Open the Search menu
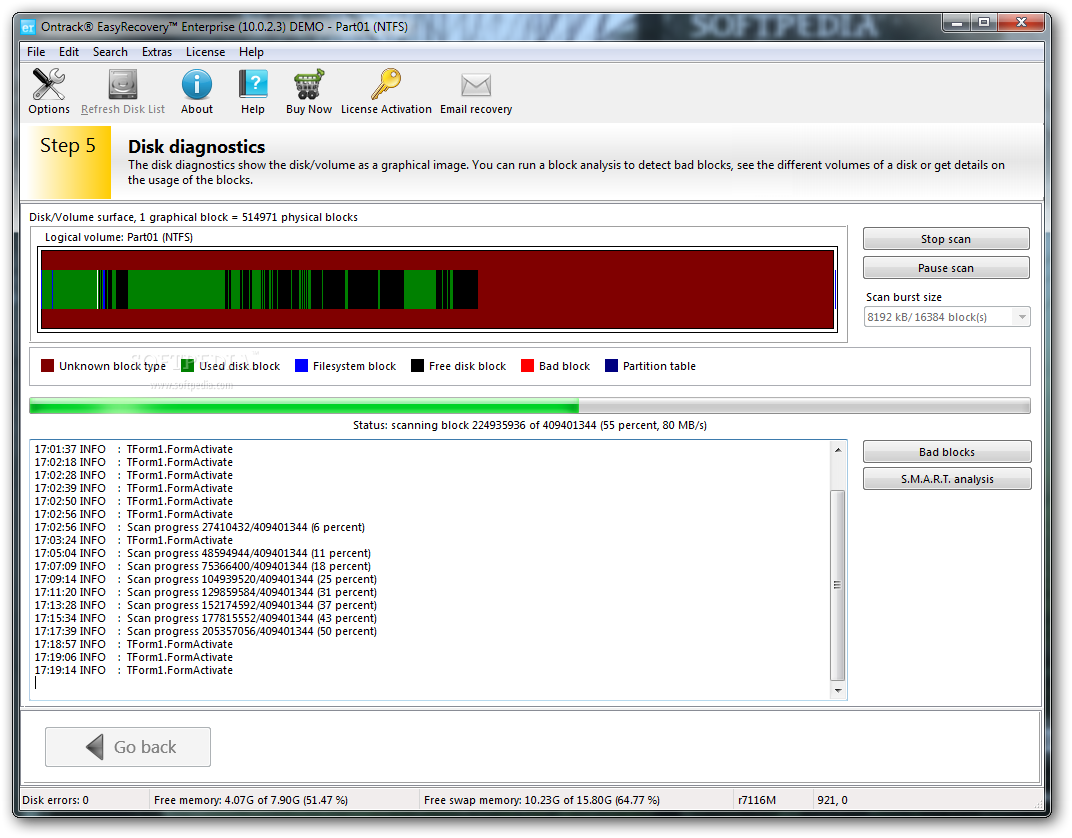Screen dimensions: 1072x838 (110, 52)
